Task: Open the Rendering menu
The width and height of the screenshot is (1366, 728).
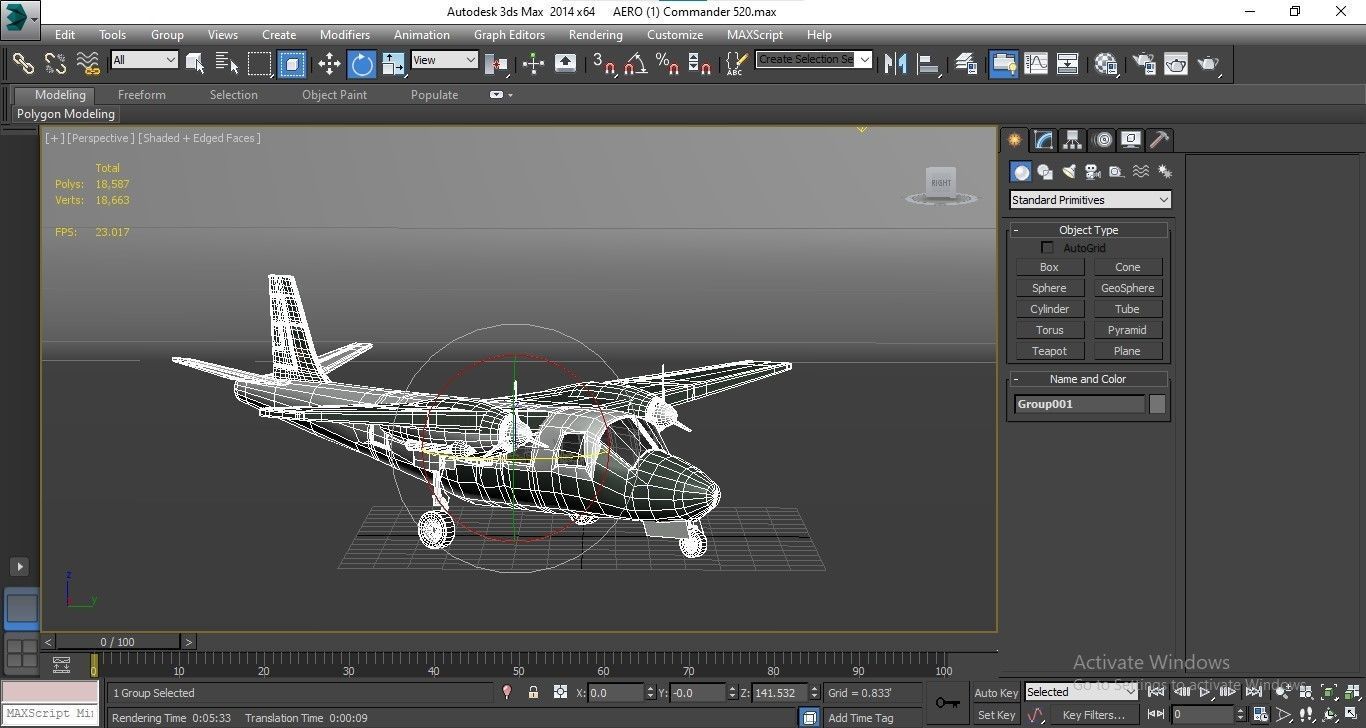Action: click(595, 34)
